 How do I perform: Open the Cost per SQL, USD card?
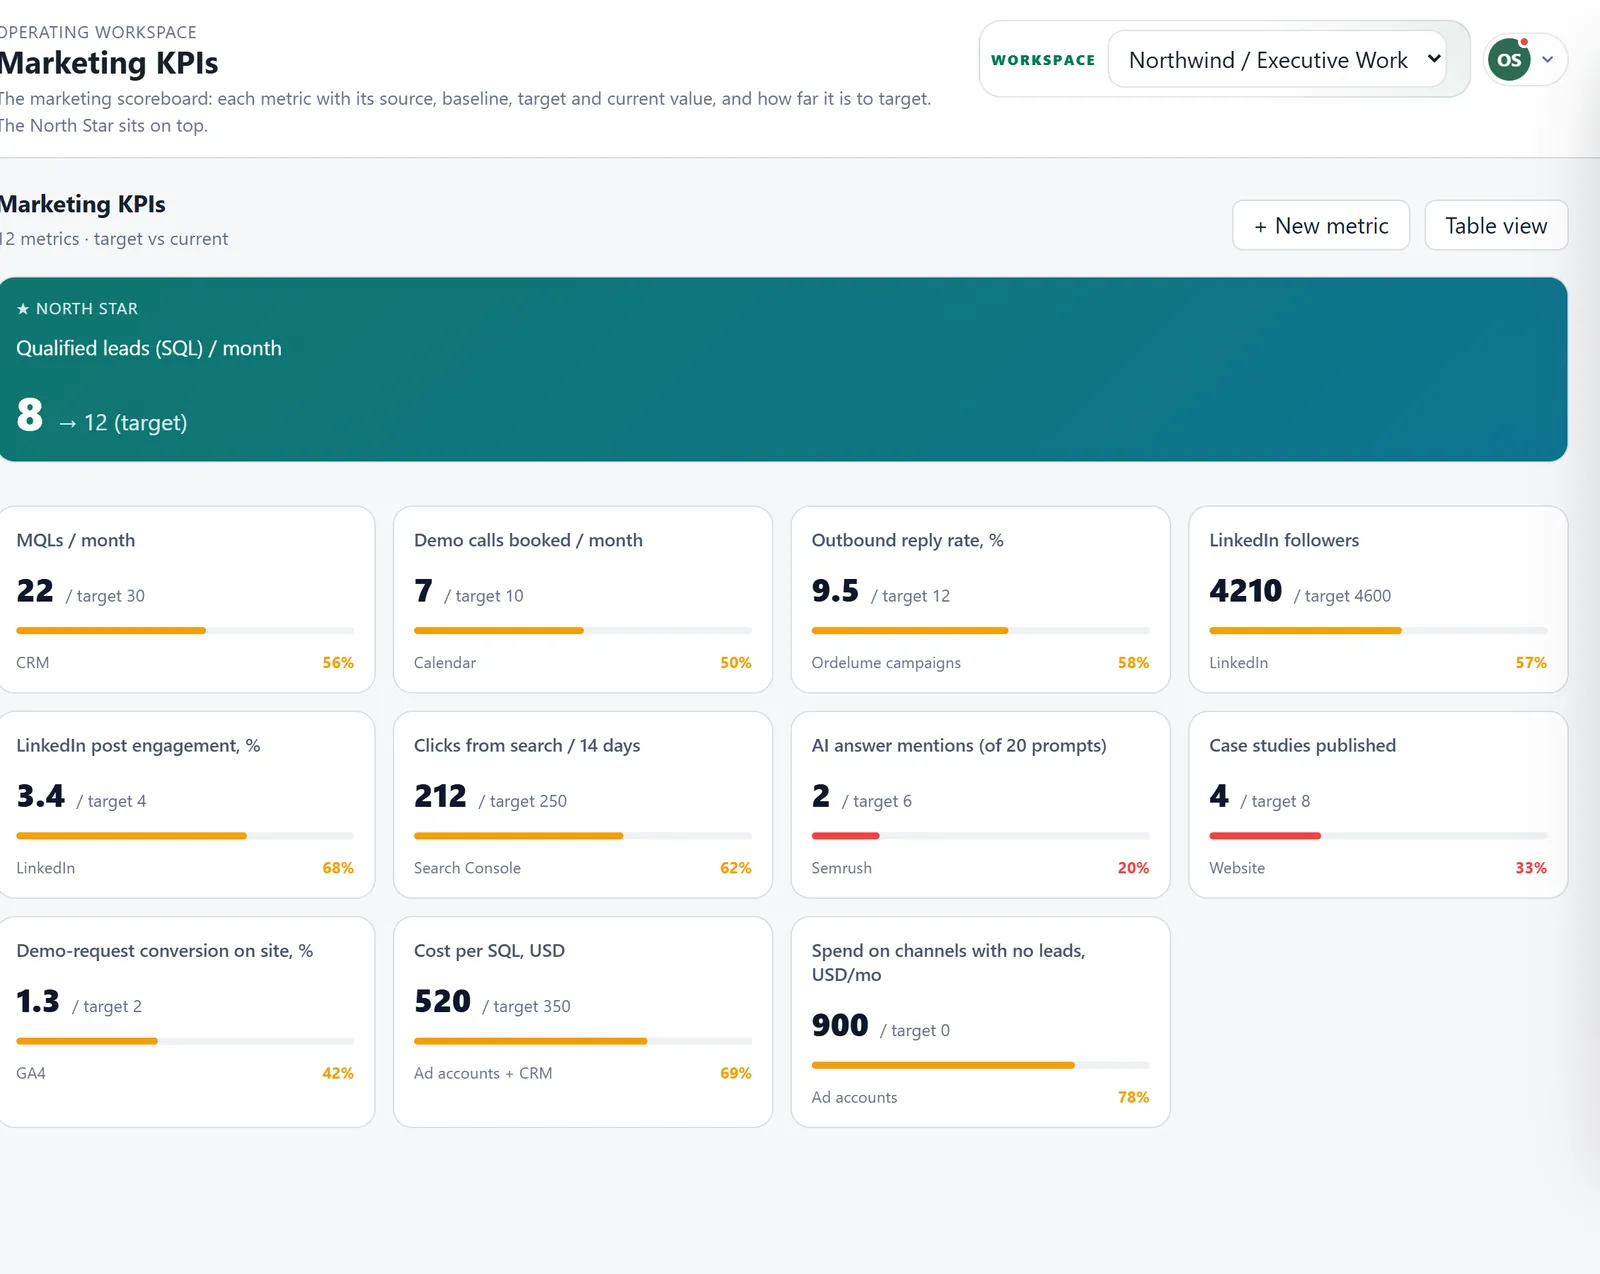point(583,1022)
